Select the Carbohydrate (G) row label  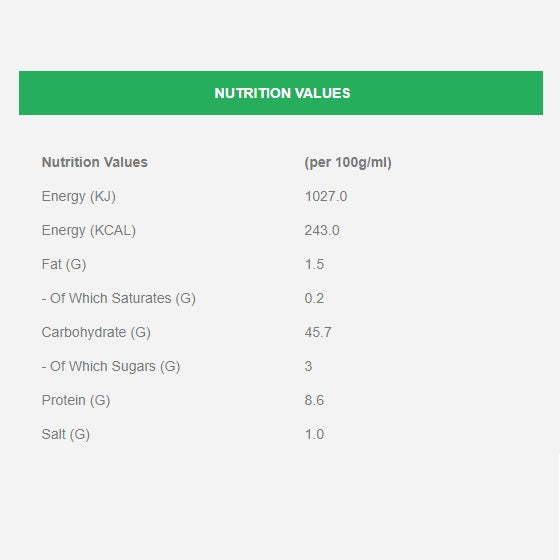(96, 332)
